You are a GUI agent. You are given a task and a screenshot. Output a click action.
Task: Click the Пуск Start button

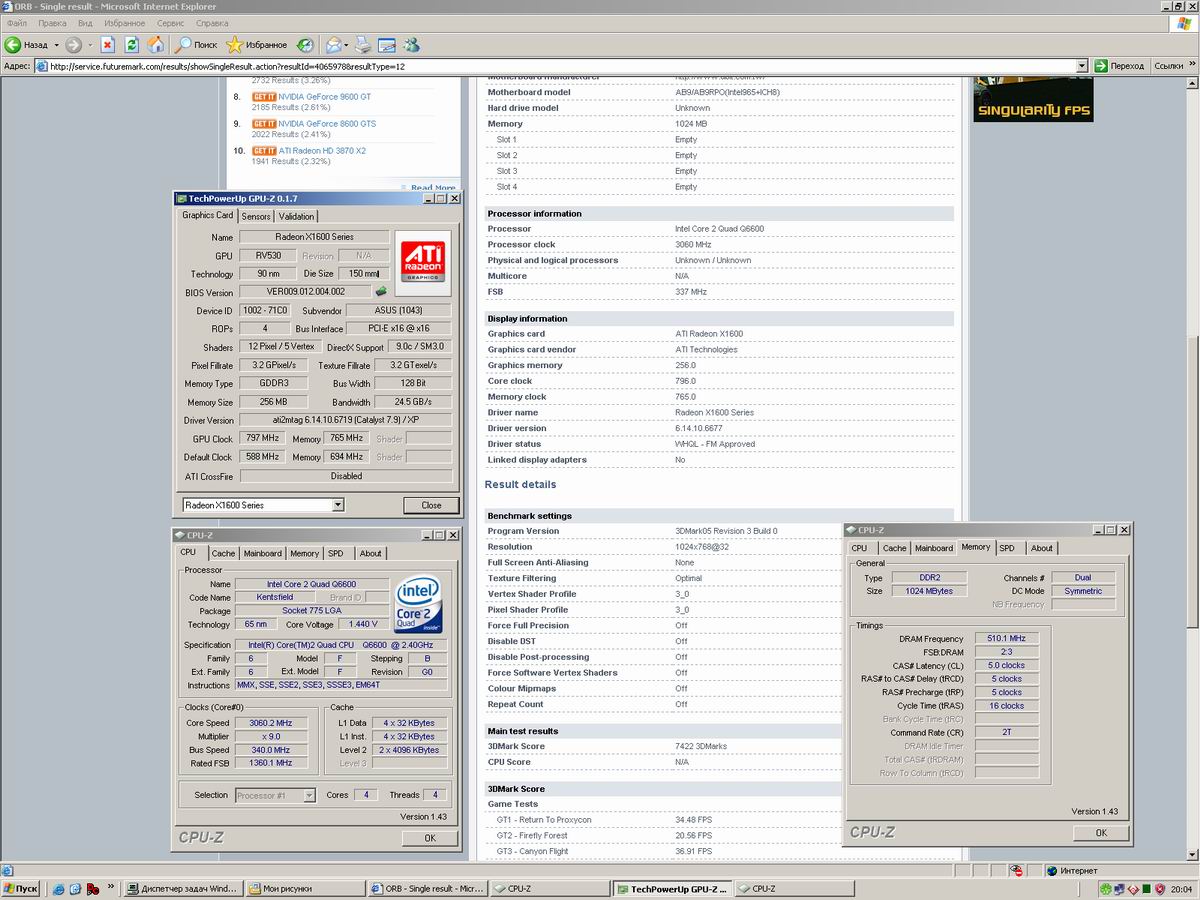pyautogui.click(x=21, y=888)
